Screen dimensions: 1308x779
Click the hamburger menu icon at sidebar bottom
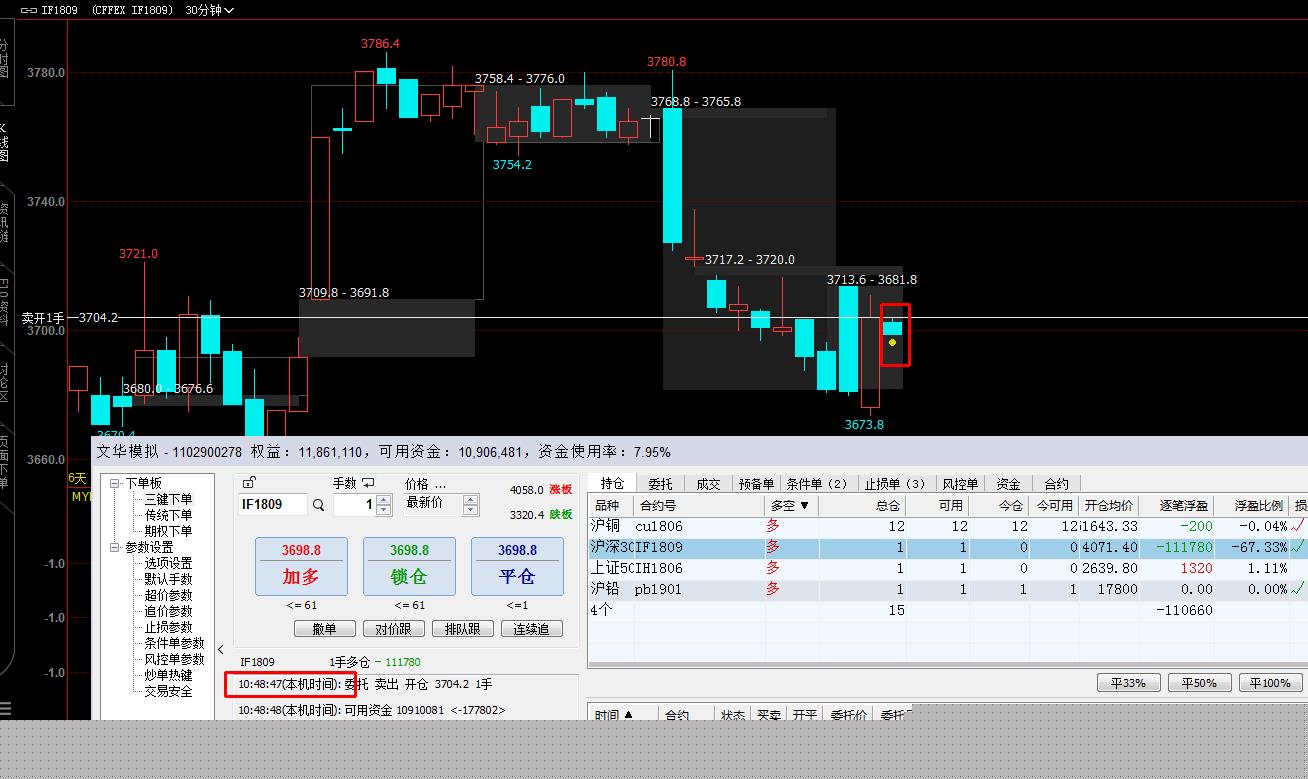[5, 709]
